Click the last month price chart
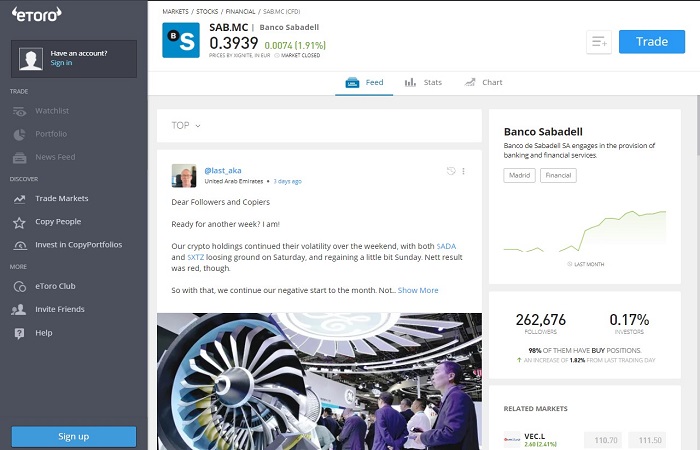This screenshot has width=700, height=450. (585, 232)
